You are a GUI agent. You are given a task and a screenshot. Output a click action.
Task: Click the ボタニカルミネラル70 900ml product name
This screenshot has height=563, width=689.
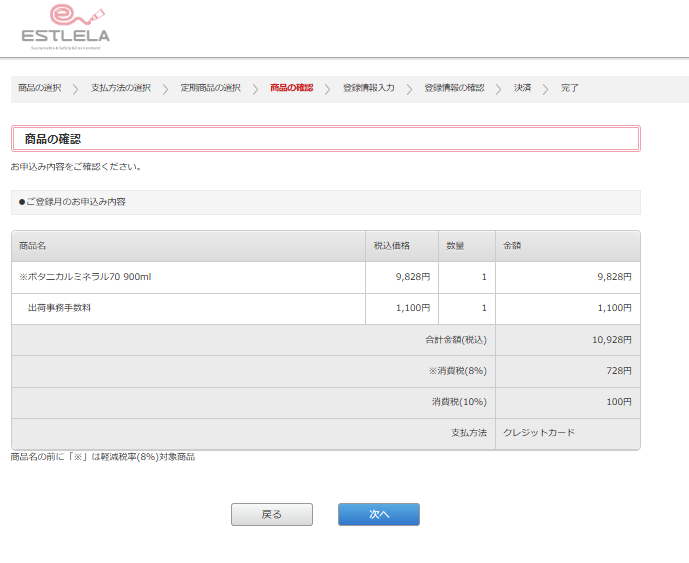[x=85, y=277]
